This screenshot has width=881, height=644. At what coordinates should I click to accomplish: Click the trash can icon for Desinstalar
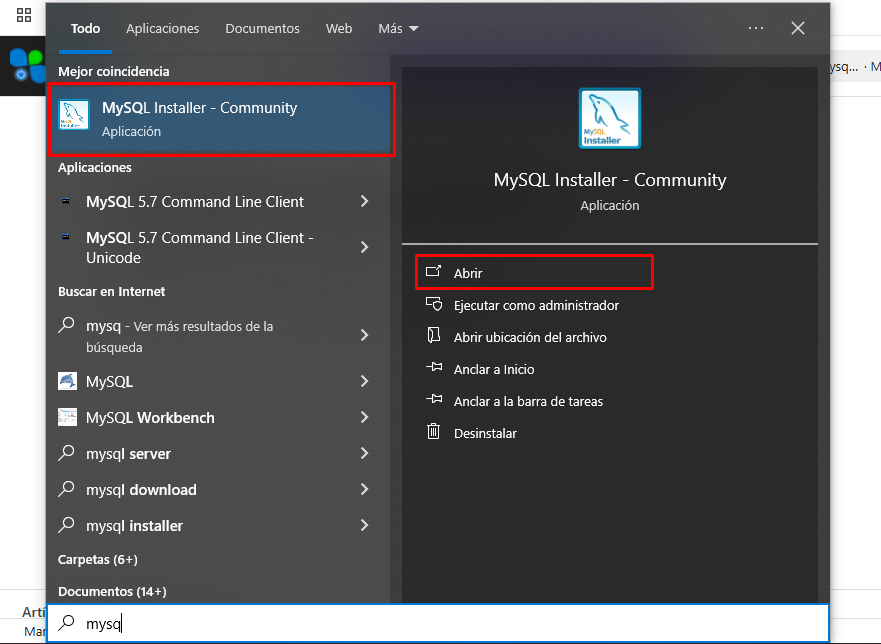pyautogui.click(x=434, y=432)
